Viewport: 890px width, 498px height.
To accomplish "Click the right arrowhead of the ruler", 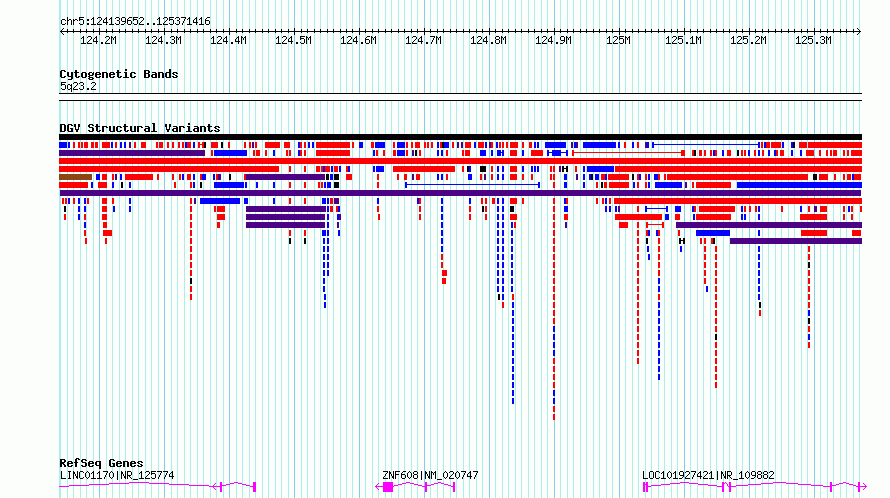I will pos(859,31).
